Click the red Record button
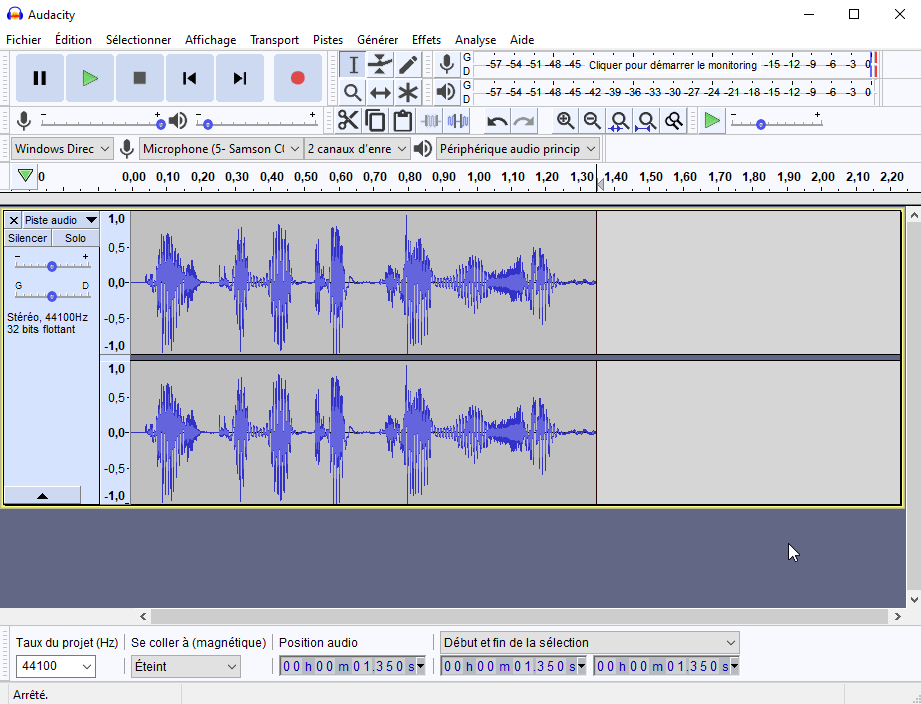This screenshot has height=704, width=921. pyautogui.click(x=297, y=78)
